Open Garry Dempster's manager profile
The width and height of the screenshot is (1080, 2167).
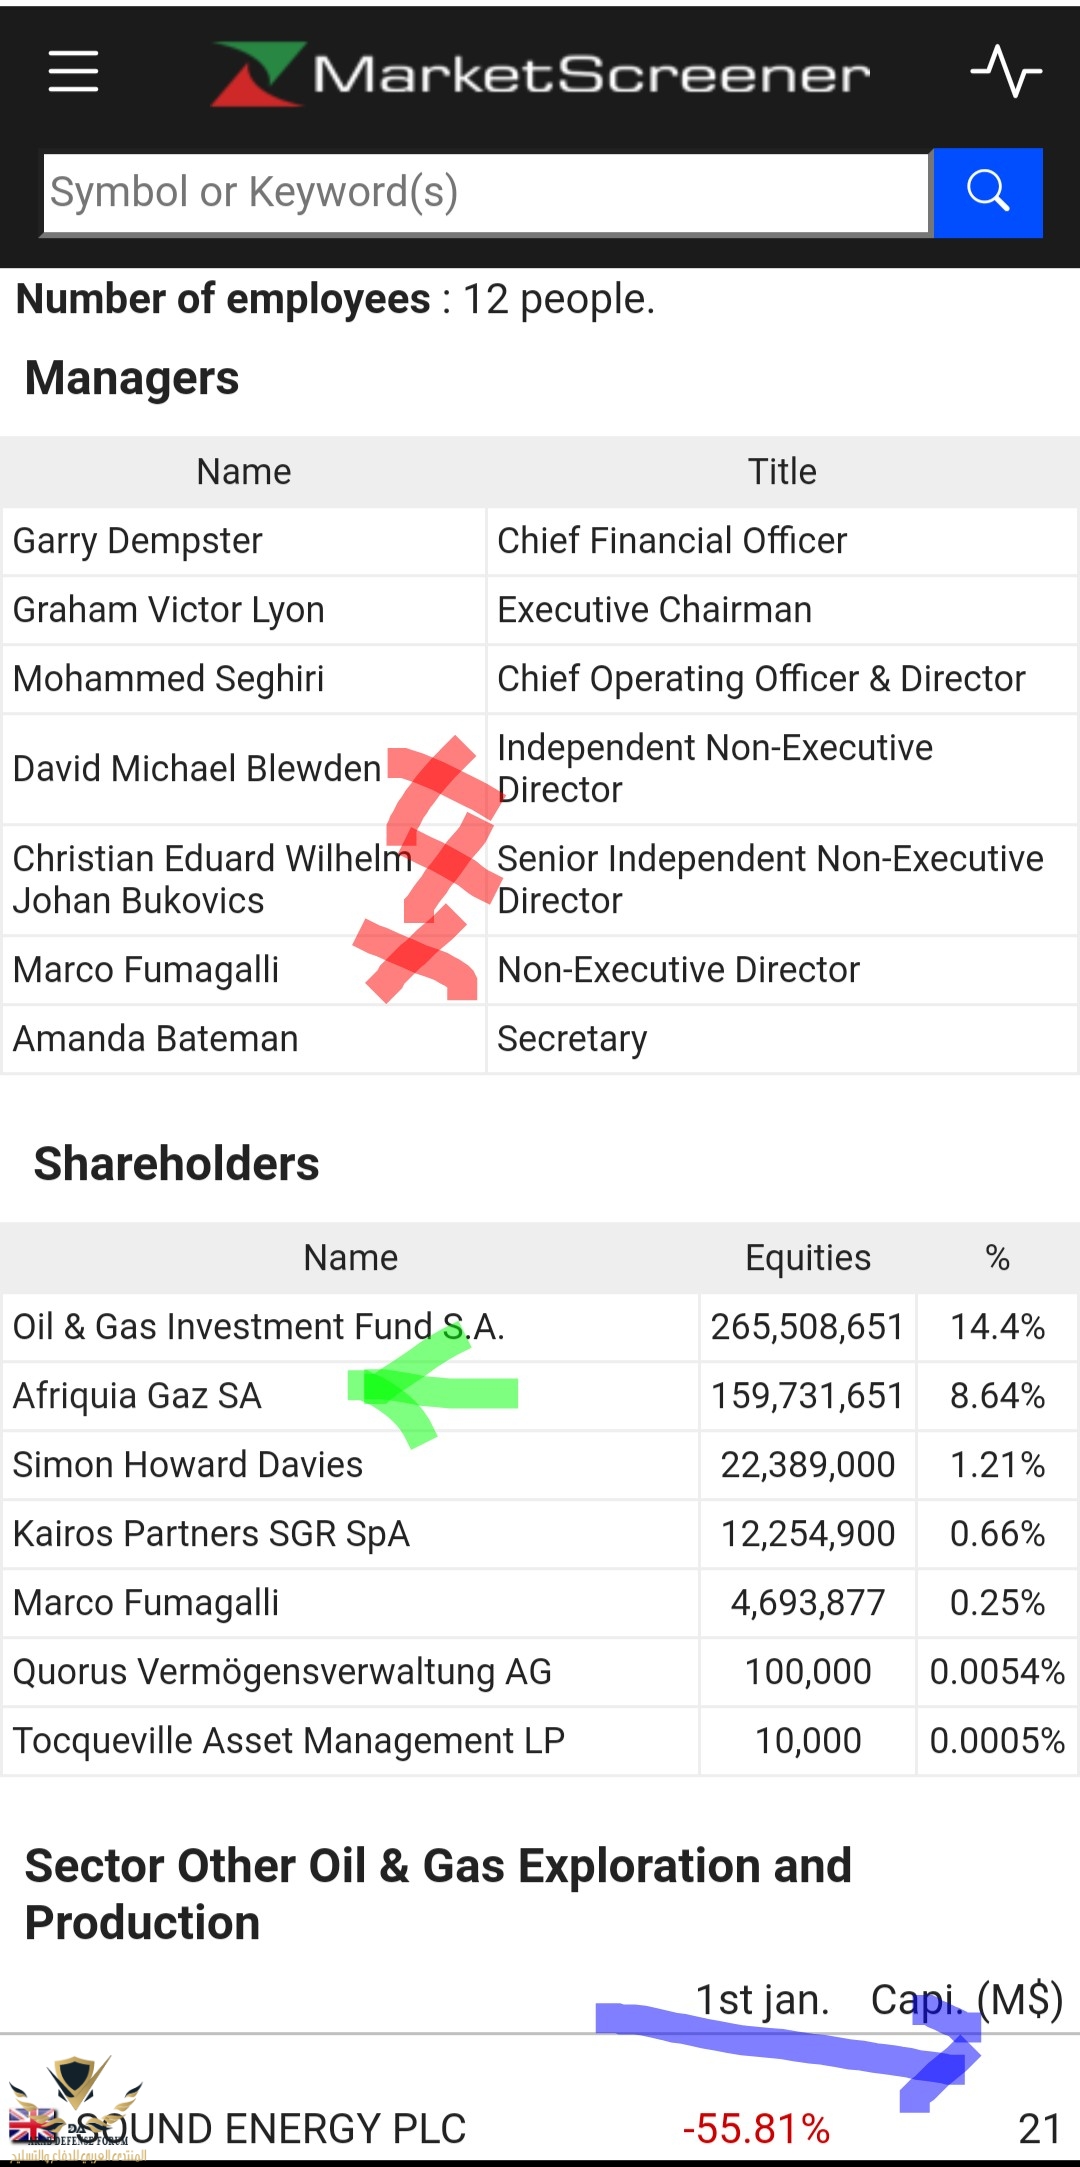[138, 541]
